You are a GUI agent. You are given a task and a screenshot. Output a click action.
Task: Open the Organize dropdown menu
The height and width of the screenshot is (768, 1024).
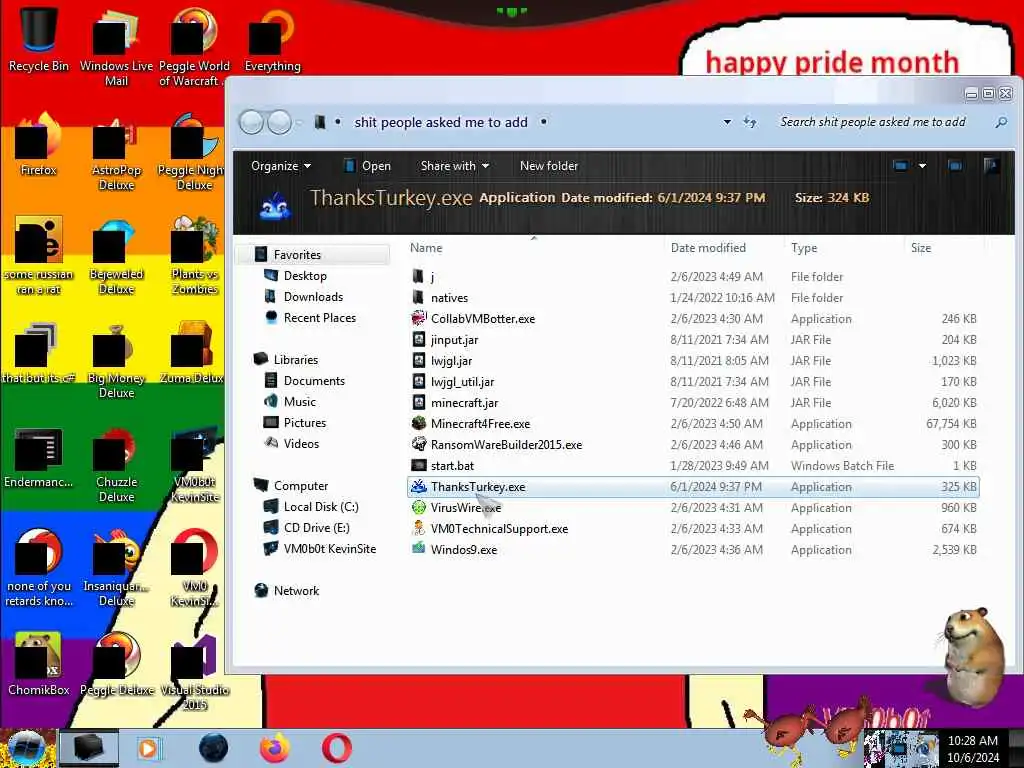click(x=281, y=166)
